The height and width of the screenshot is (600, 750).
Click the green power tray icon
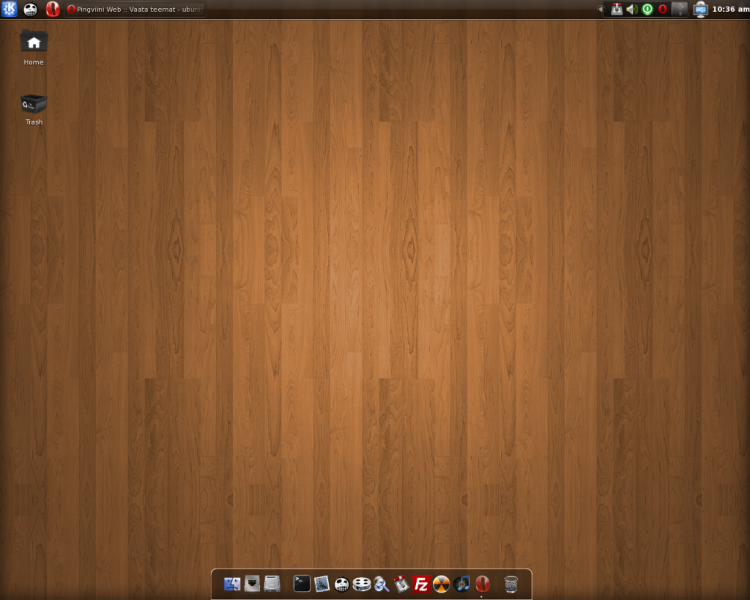tap(647, 9)
